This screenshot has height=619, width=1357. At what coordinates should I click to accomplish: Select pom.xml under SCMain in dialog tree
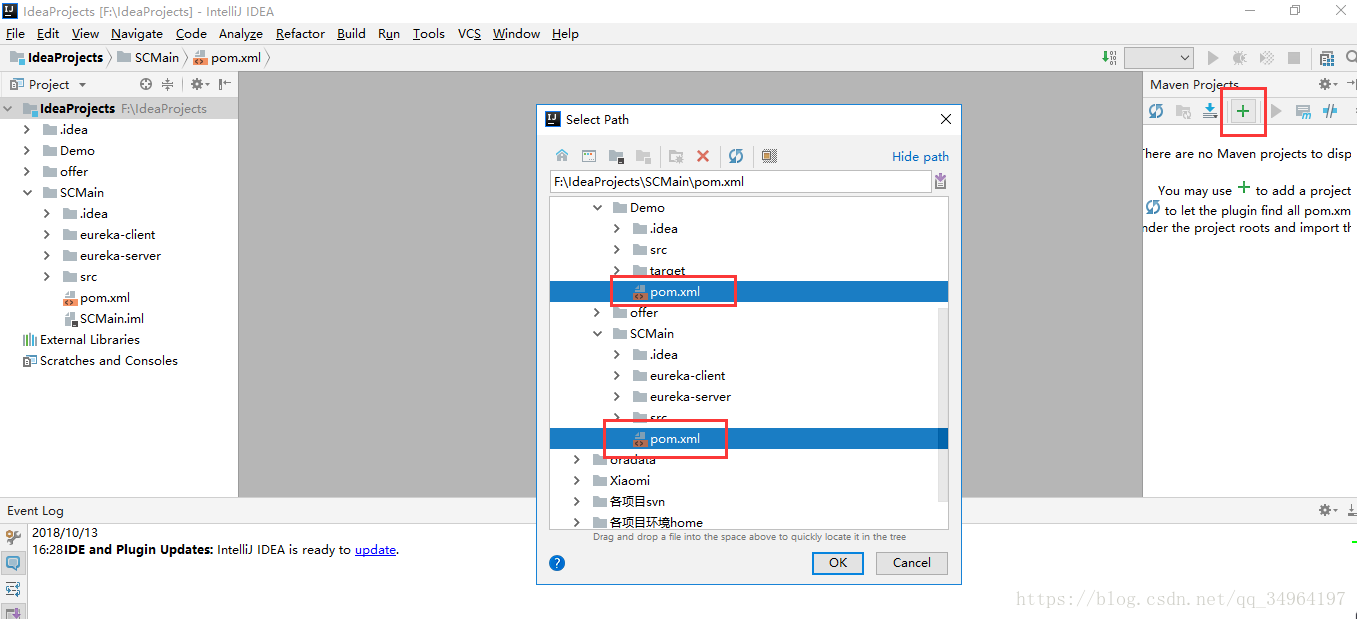pos(748,438)
